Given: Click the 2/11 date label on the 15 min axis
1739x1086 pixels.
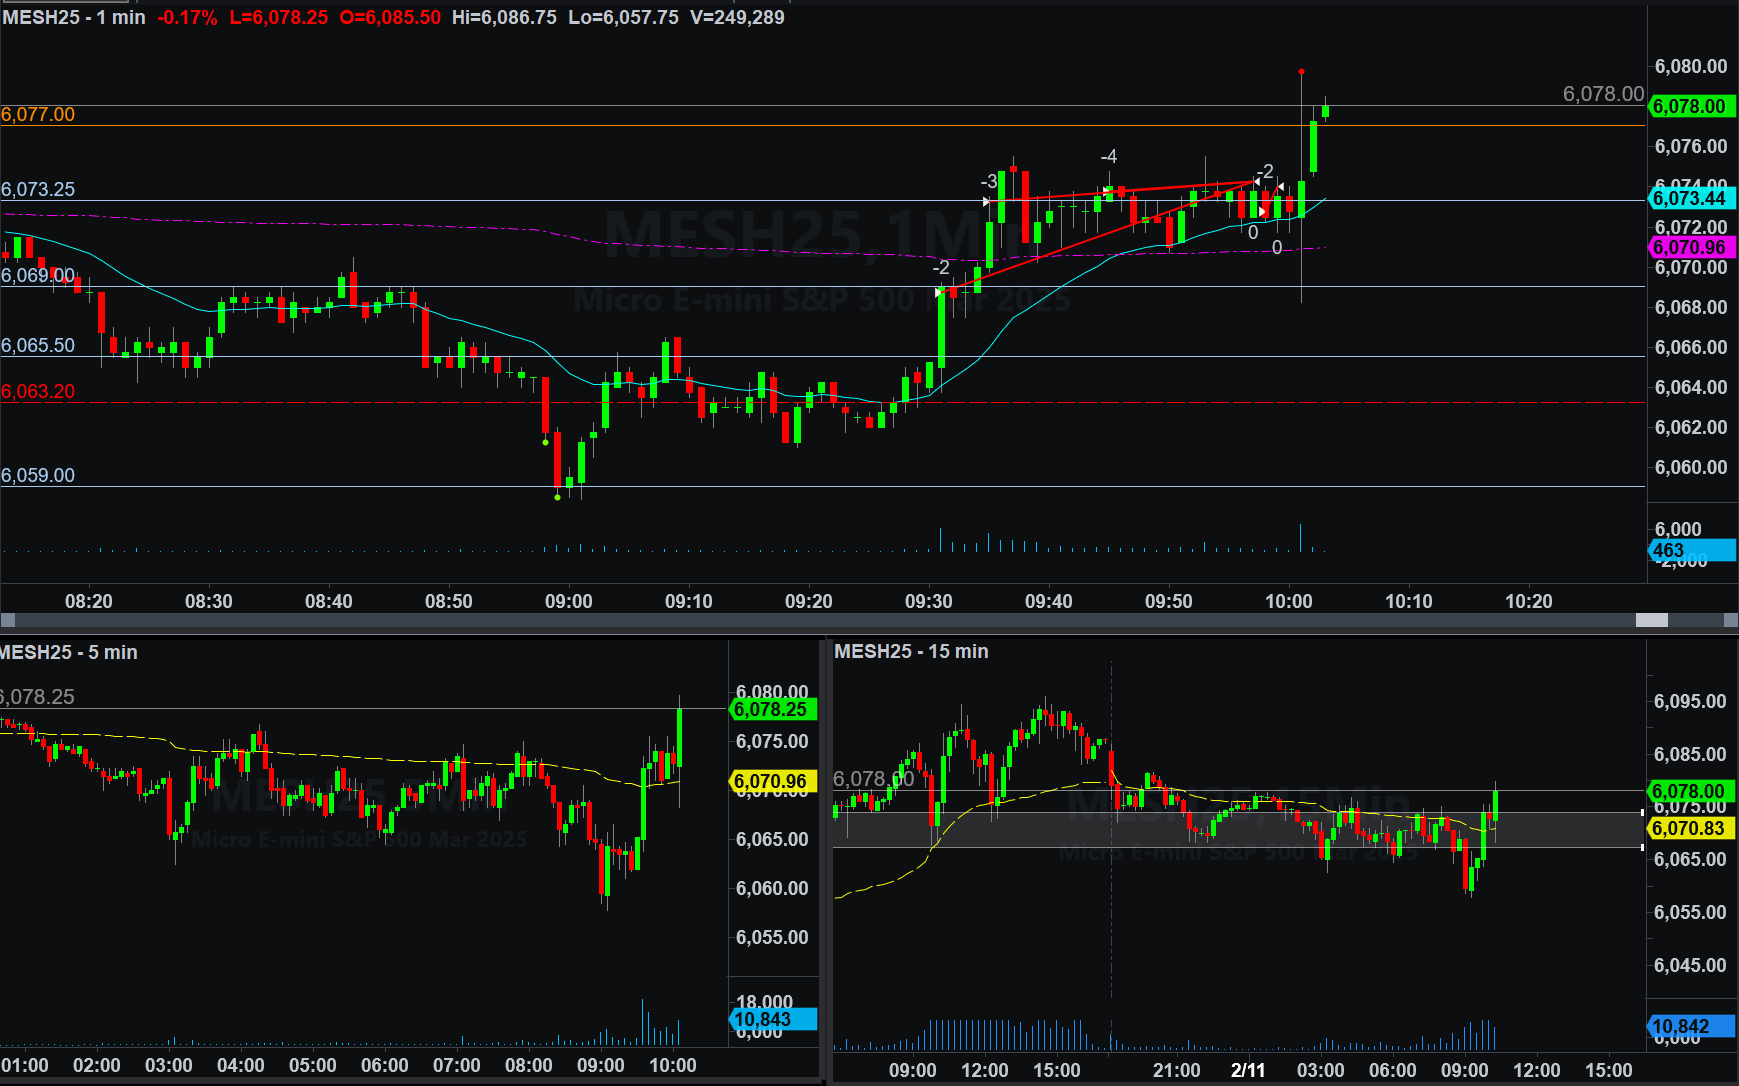Looking at the screenshot, I should point(1248,1070).
